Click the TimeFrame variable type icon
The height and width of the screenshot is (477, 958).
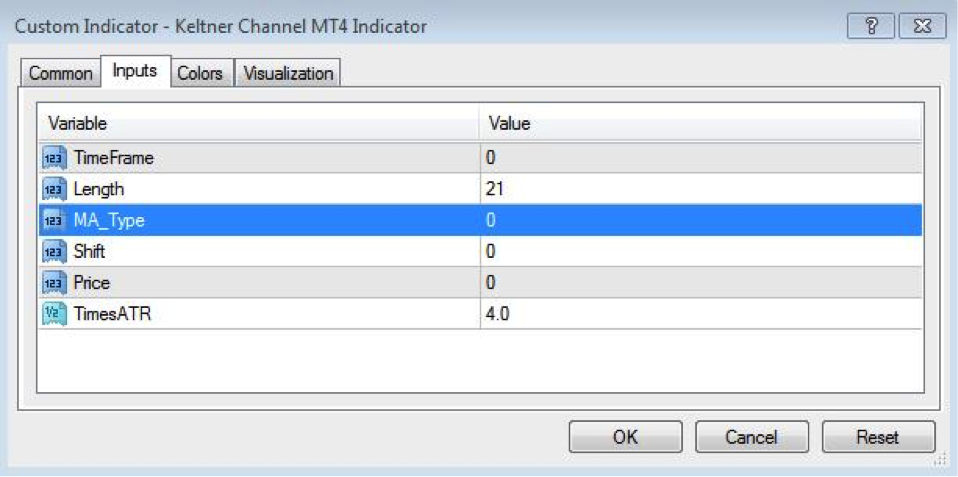pos(54,158)
